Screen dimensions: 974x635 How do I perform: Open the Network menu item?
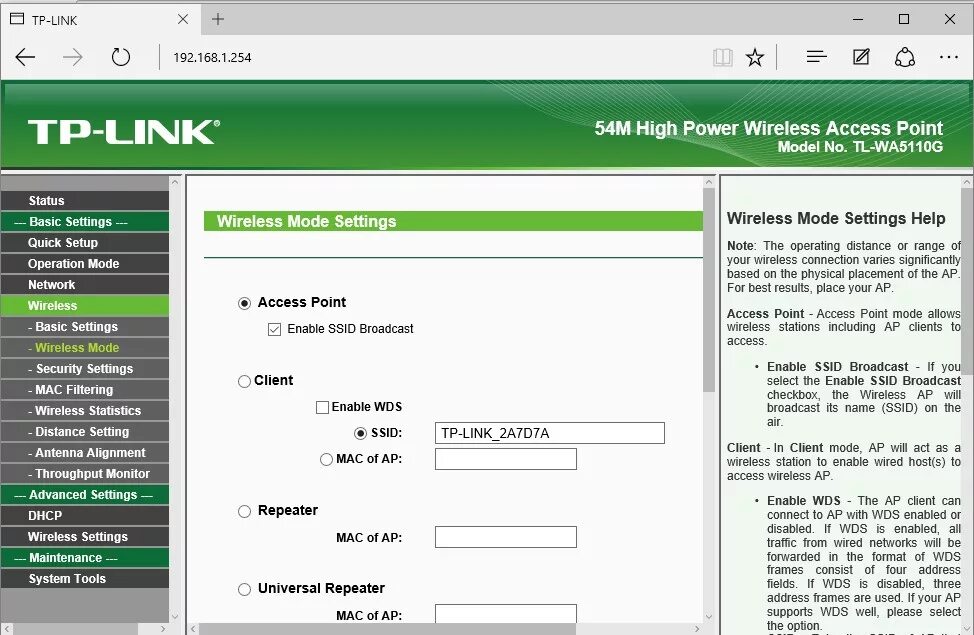point(84,285)
